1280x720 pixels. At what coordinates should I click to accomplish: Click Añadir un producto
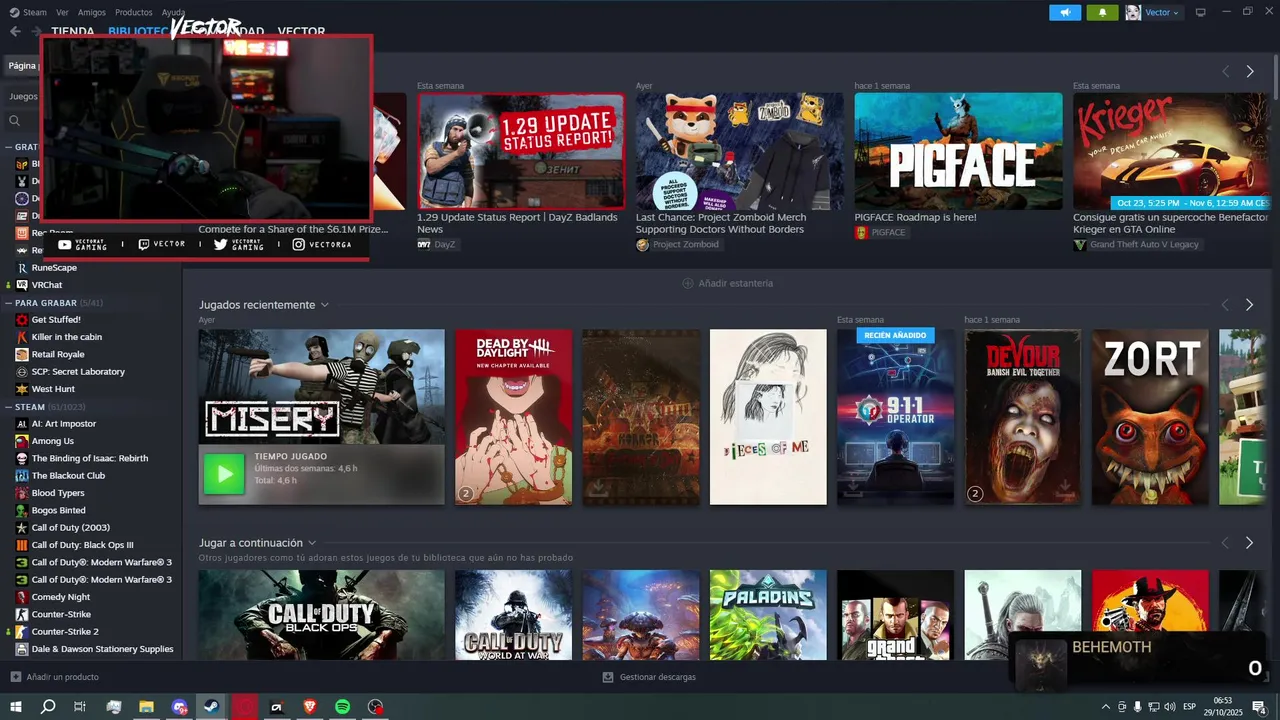55,677
